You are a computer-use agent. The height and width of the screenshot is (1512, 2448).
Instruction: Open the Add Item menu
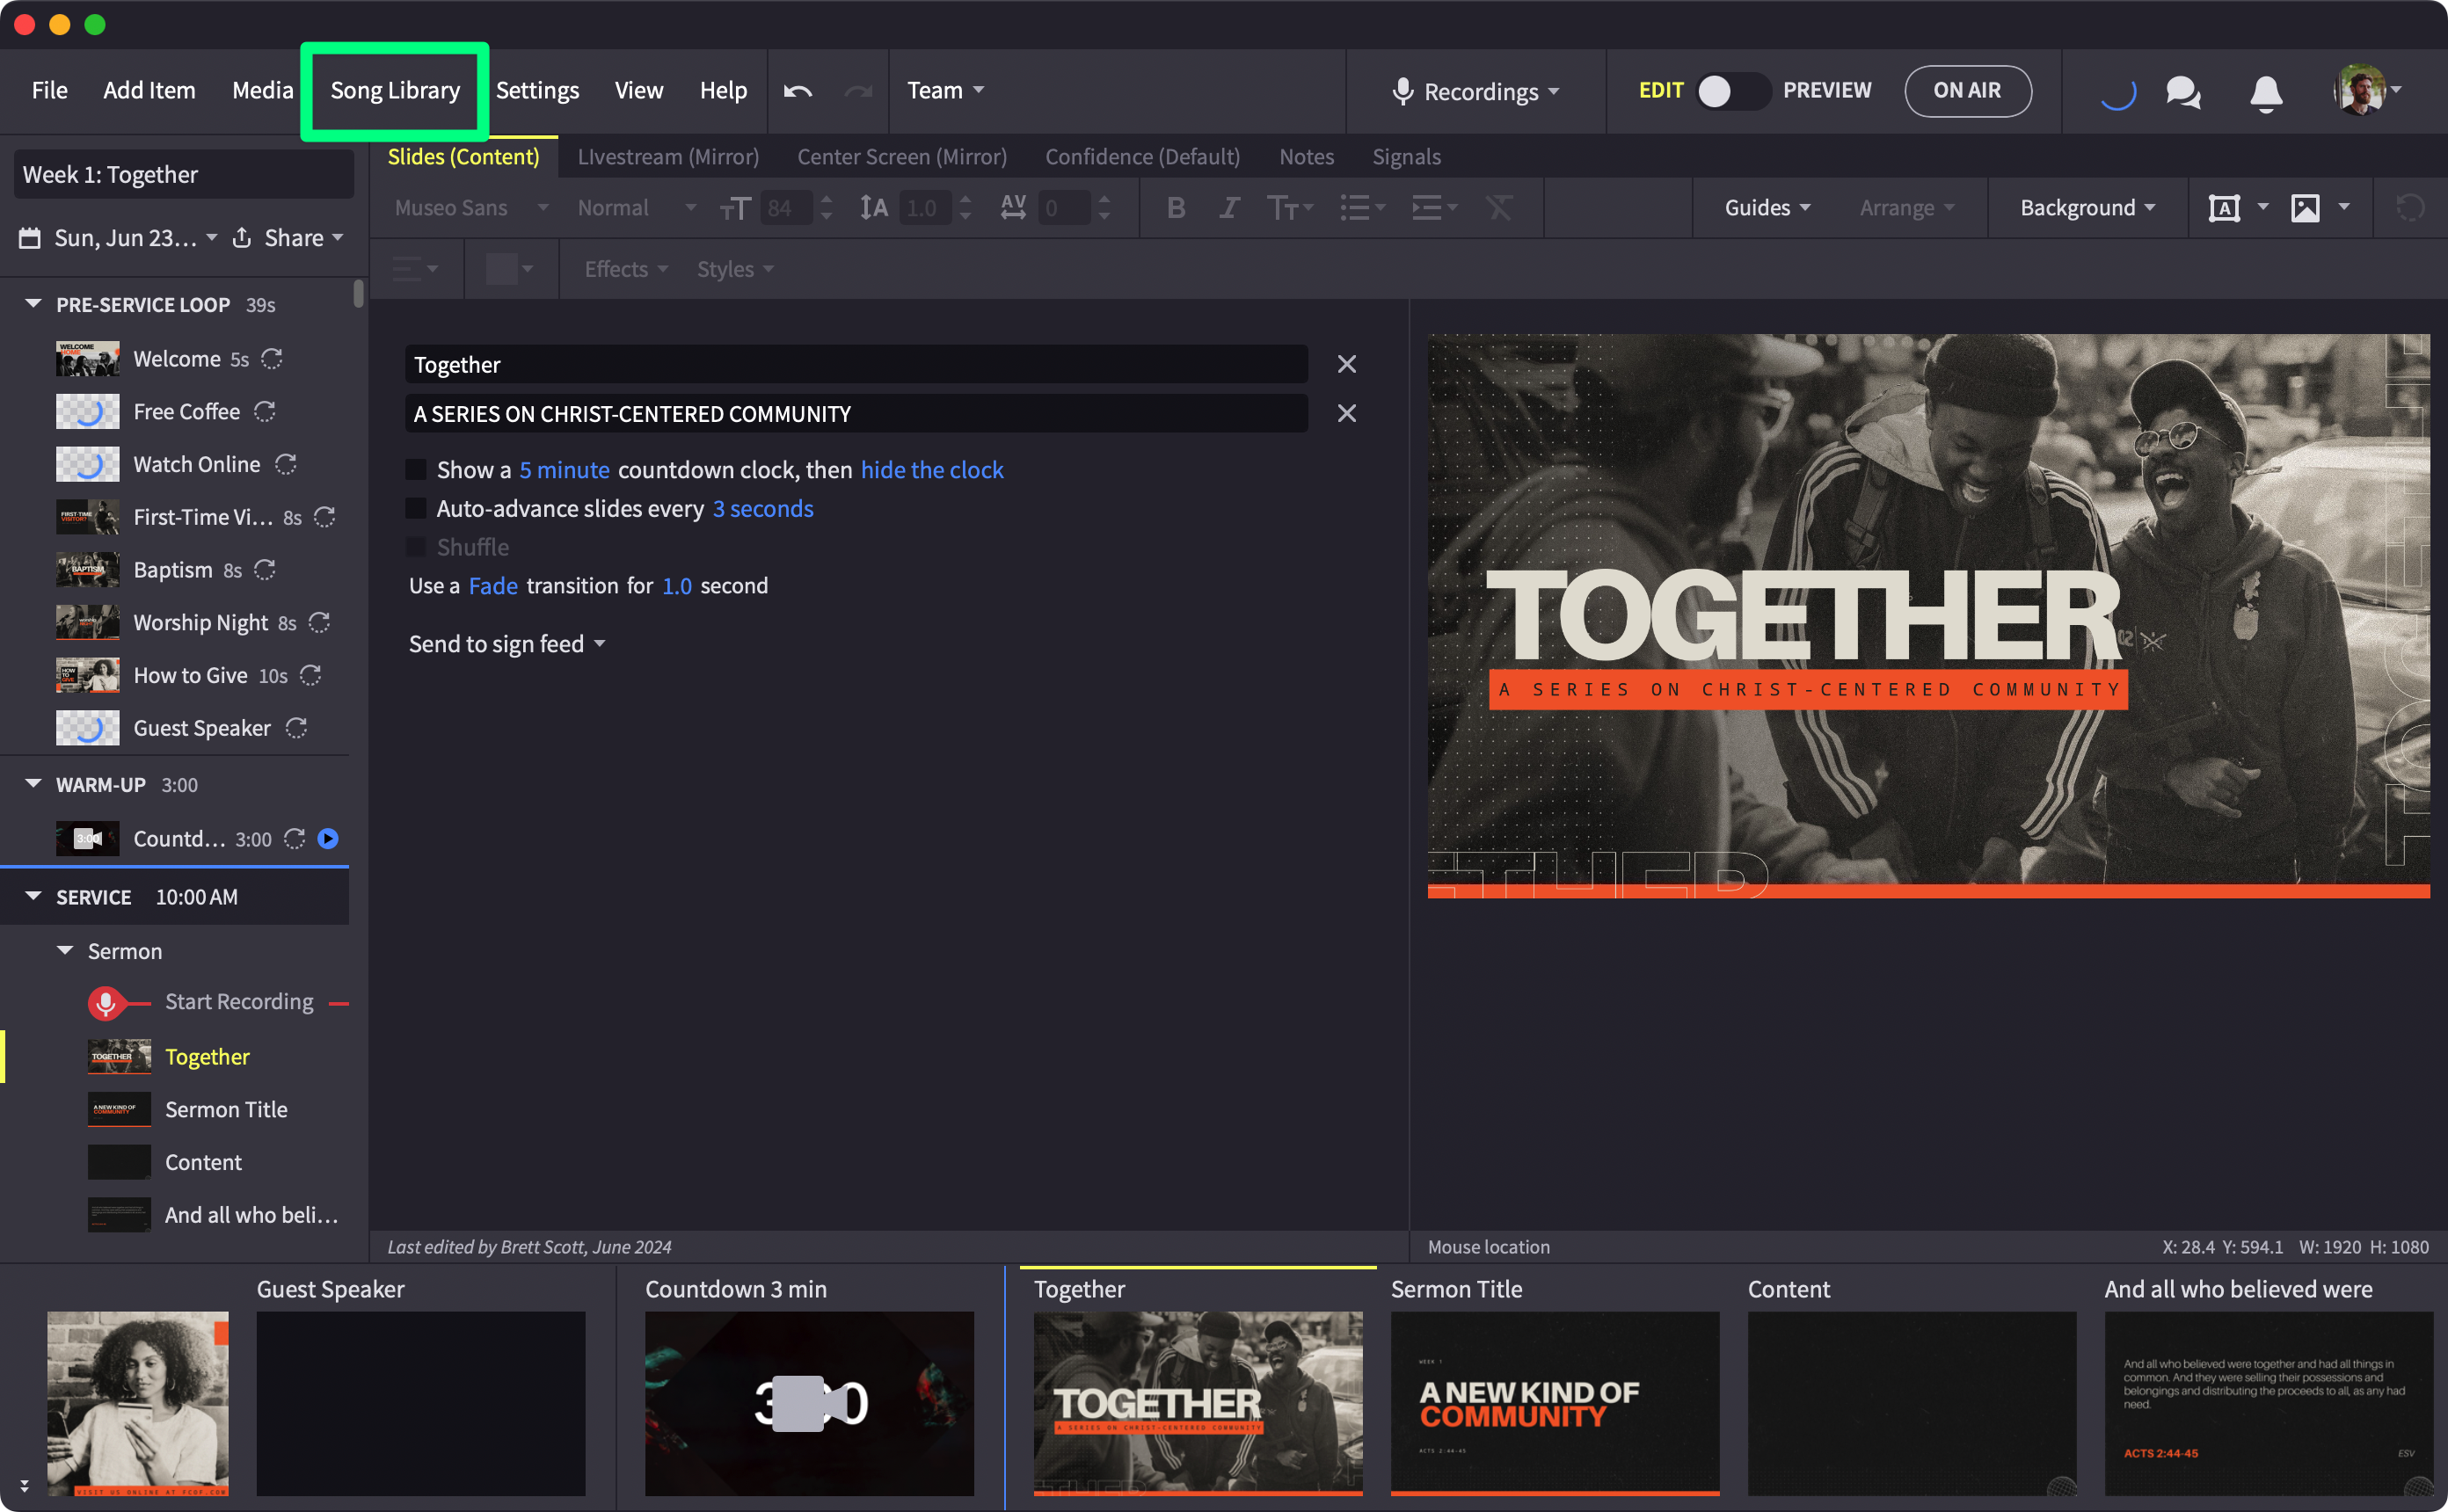[149, 90]
